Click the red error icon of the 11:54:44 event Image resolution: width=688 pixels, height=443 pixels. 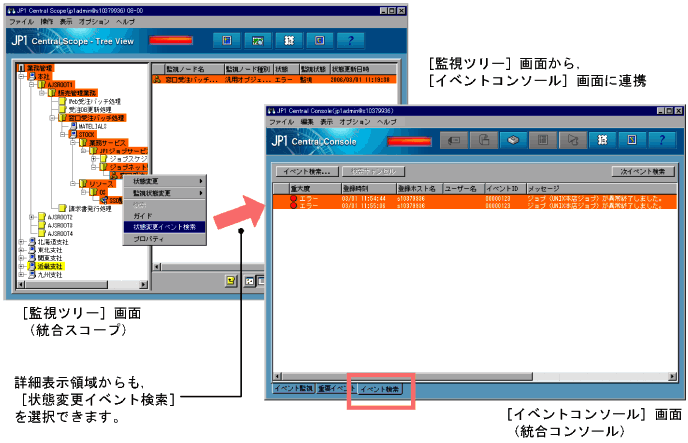pos(294,199)
